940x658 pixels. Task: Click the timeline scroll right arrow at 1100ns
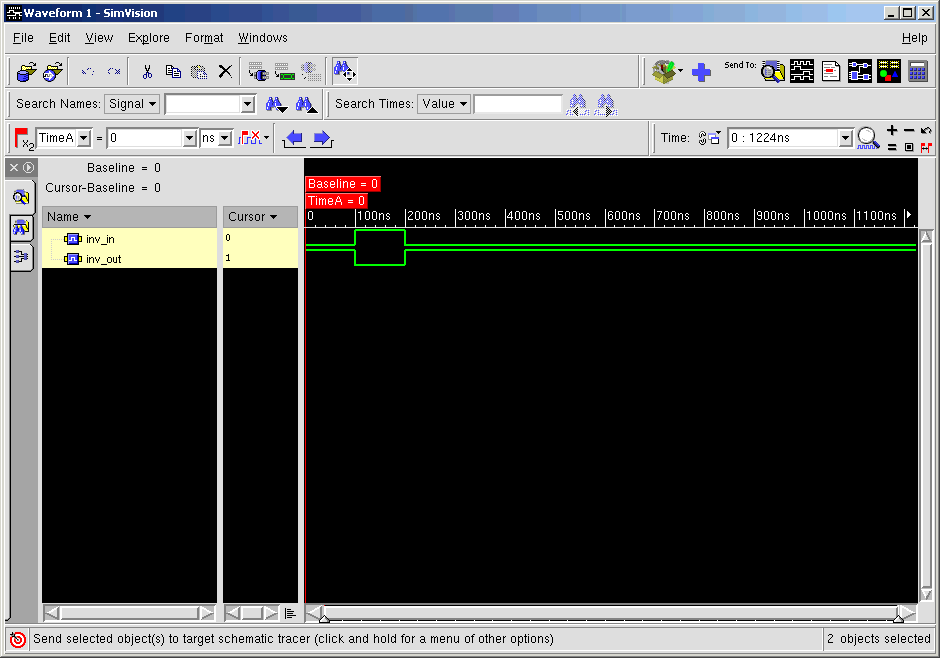coord(909,215)
